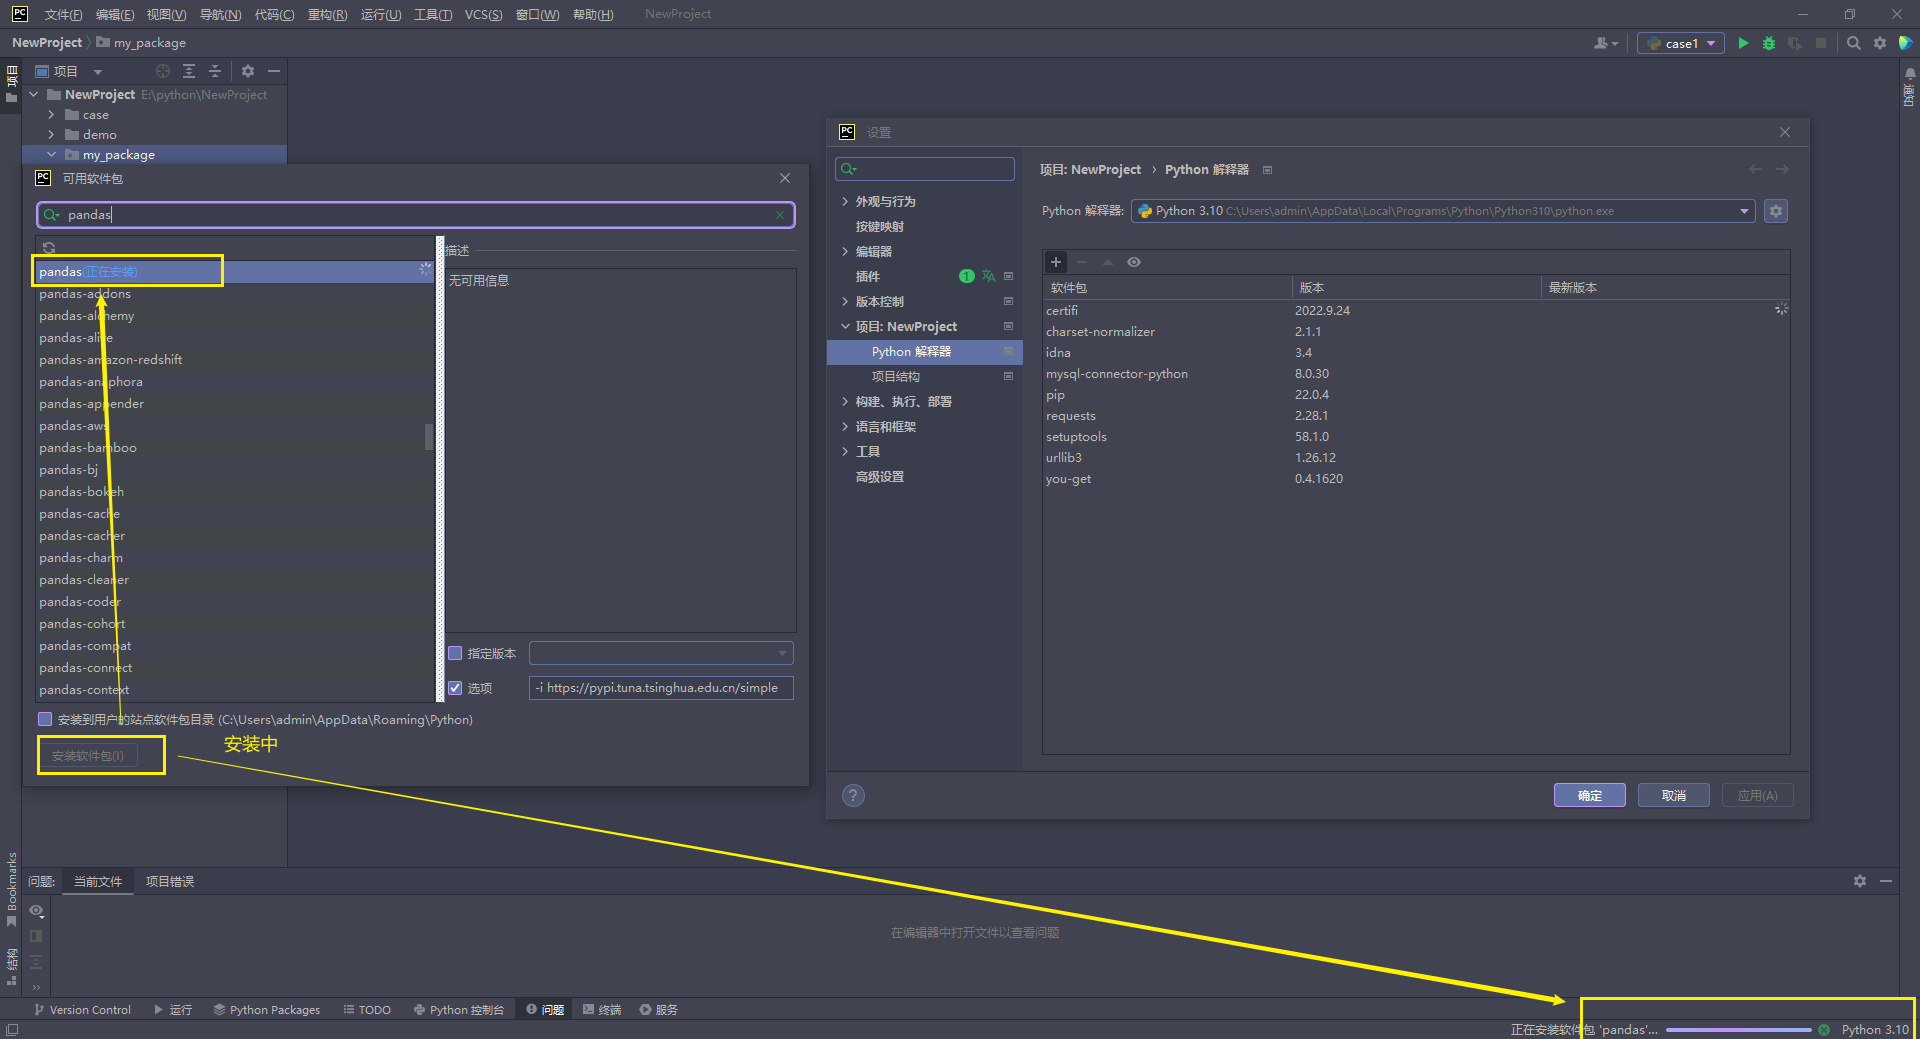Switch to the Current File tab
Image resolution: width=1920 pixels, height=1039 pixels.
pos(98,881)
